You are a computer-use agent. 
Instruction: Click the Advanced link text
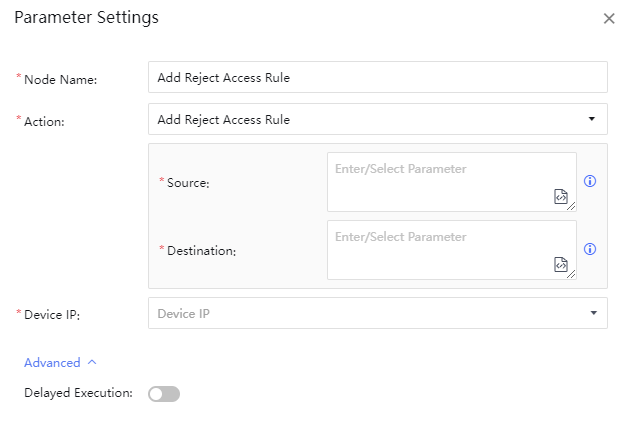(x=52, y=363)
